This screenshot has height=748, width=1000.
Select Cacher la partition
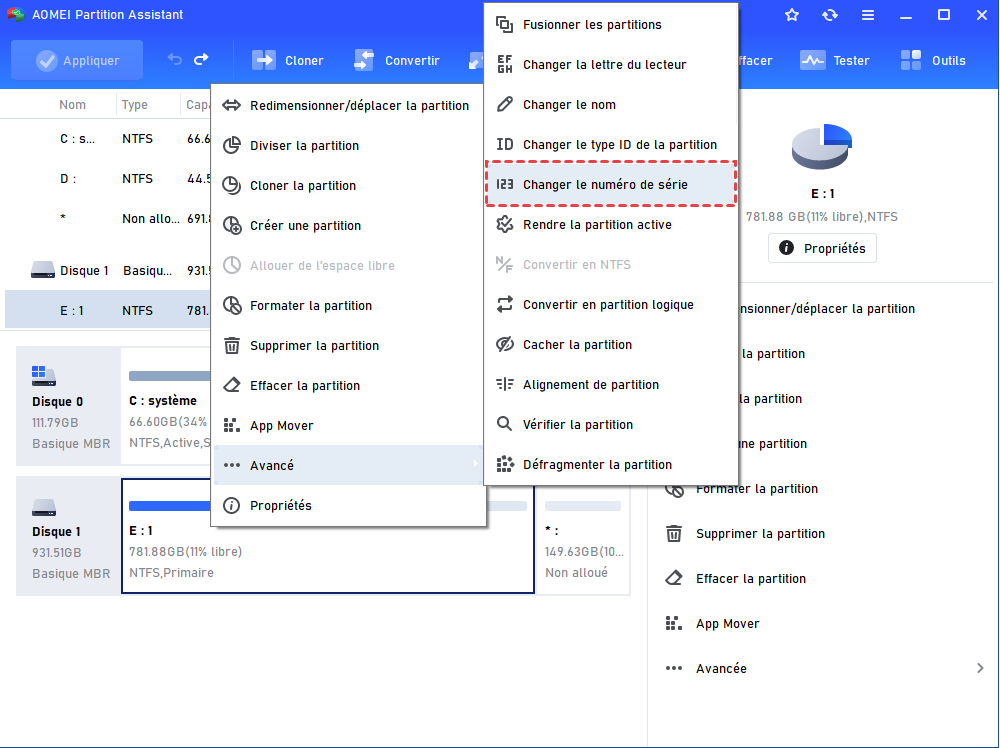(611, 344)
